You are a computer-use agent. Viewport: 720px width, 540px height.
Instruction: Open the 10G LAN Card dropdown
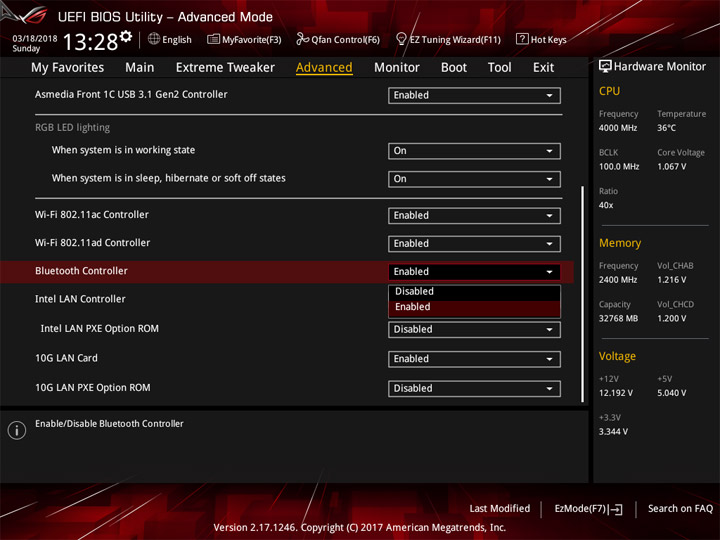coord(474,359)
